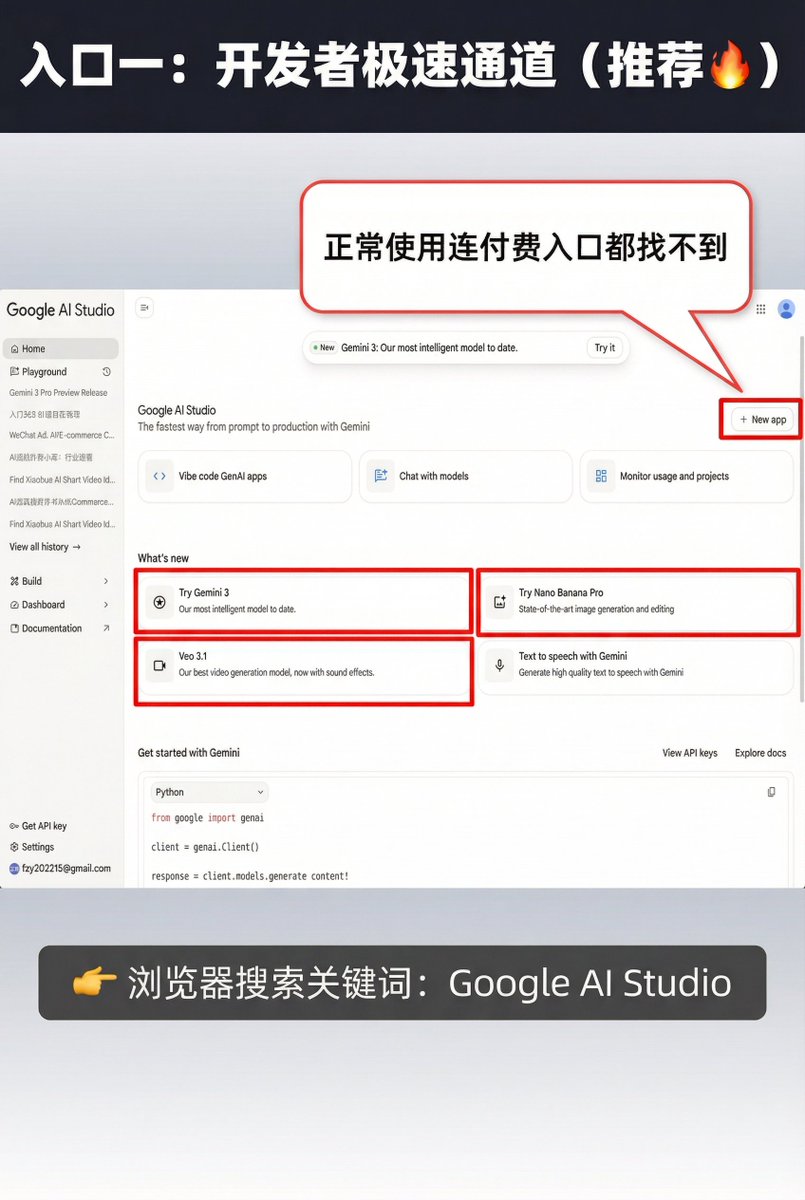The image size is (805, 1200).
Task: Open the Vibe code GenAI apps card
Action: 245,476
